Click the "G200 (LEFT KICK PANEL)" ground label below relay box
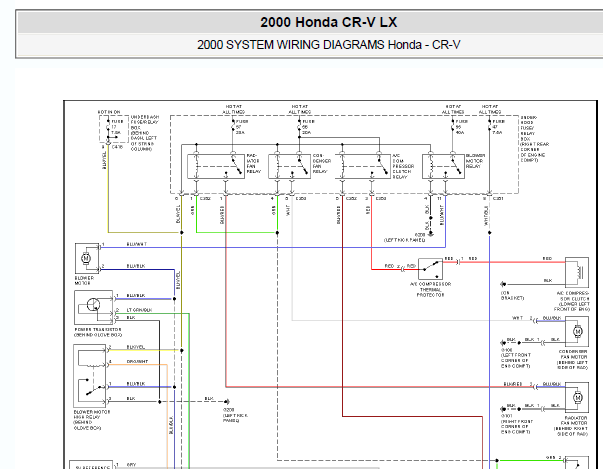 (405, 237)
